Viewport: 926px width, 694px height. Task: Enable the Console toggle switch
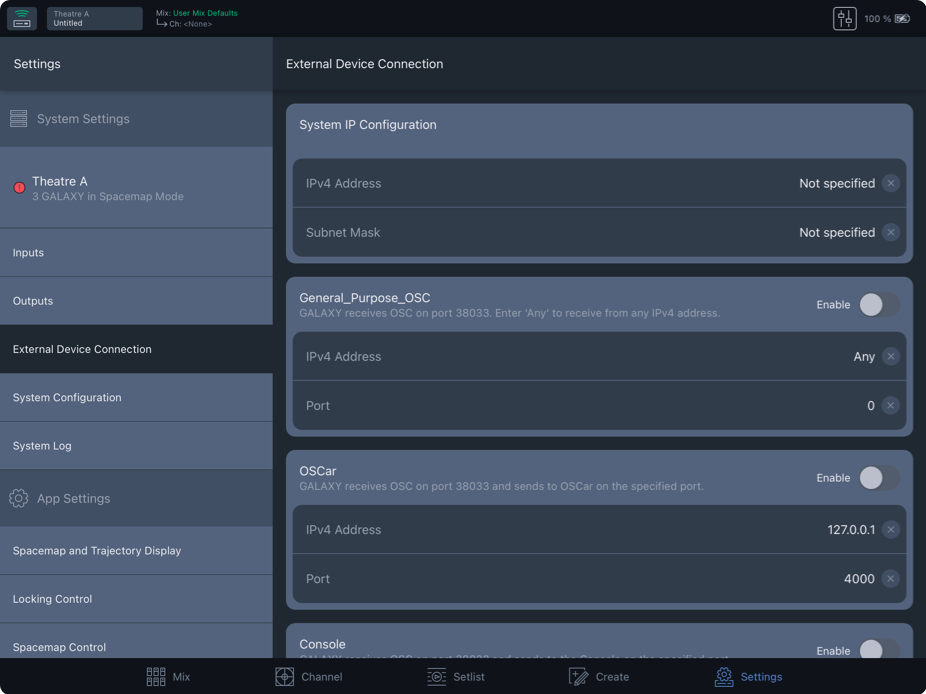[879, 650]
